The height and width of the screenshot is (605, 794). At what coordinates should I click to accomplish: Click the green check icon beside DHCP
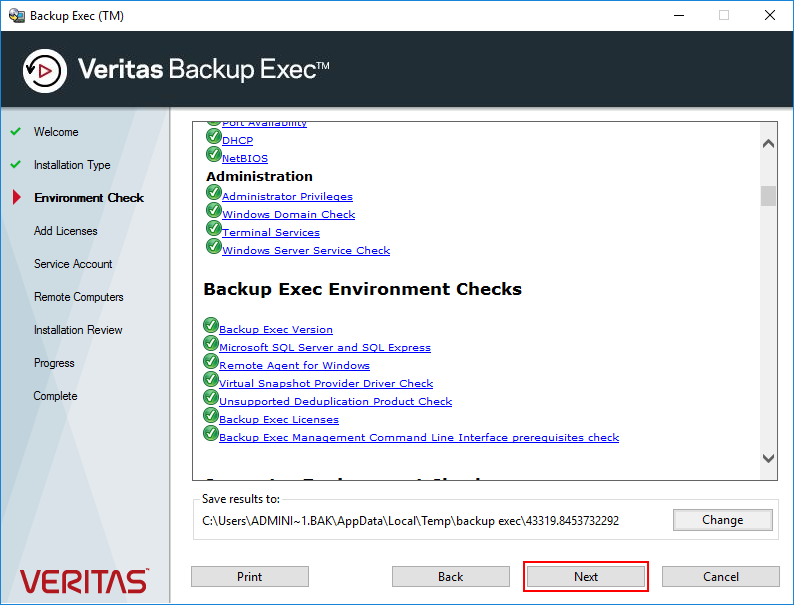214,136
